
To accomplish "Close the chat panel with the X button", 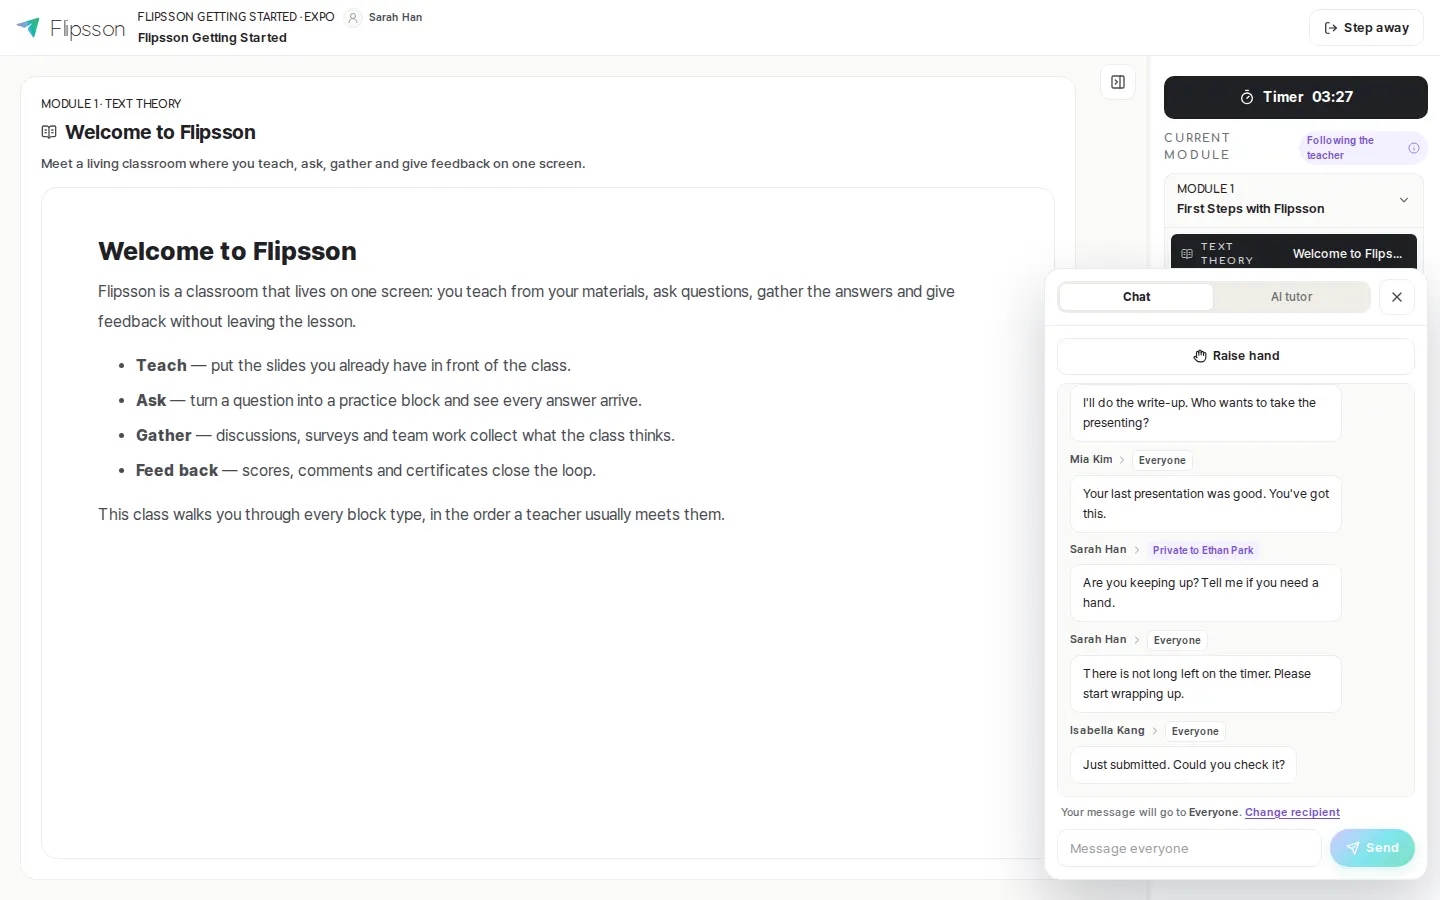I will coord(1397,297).
